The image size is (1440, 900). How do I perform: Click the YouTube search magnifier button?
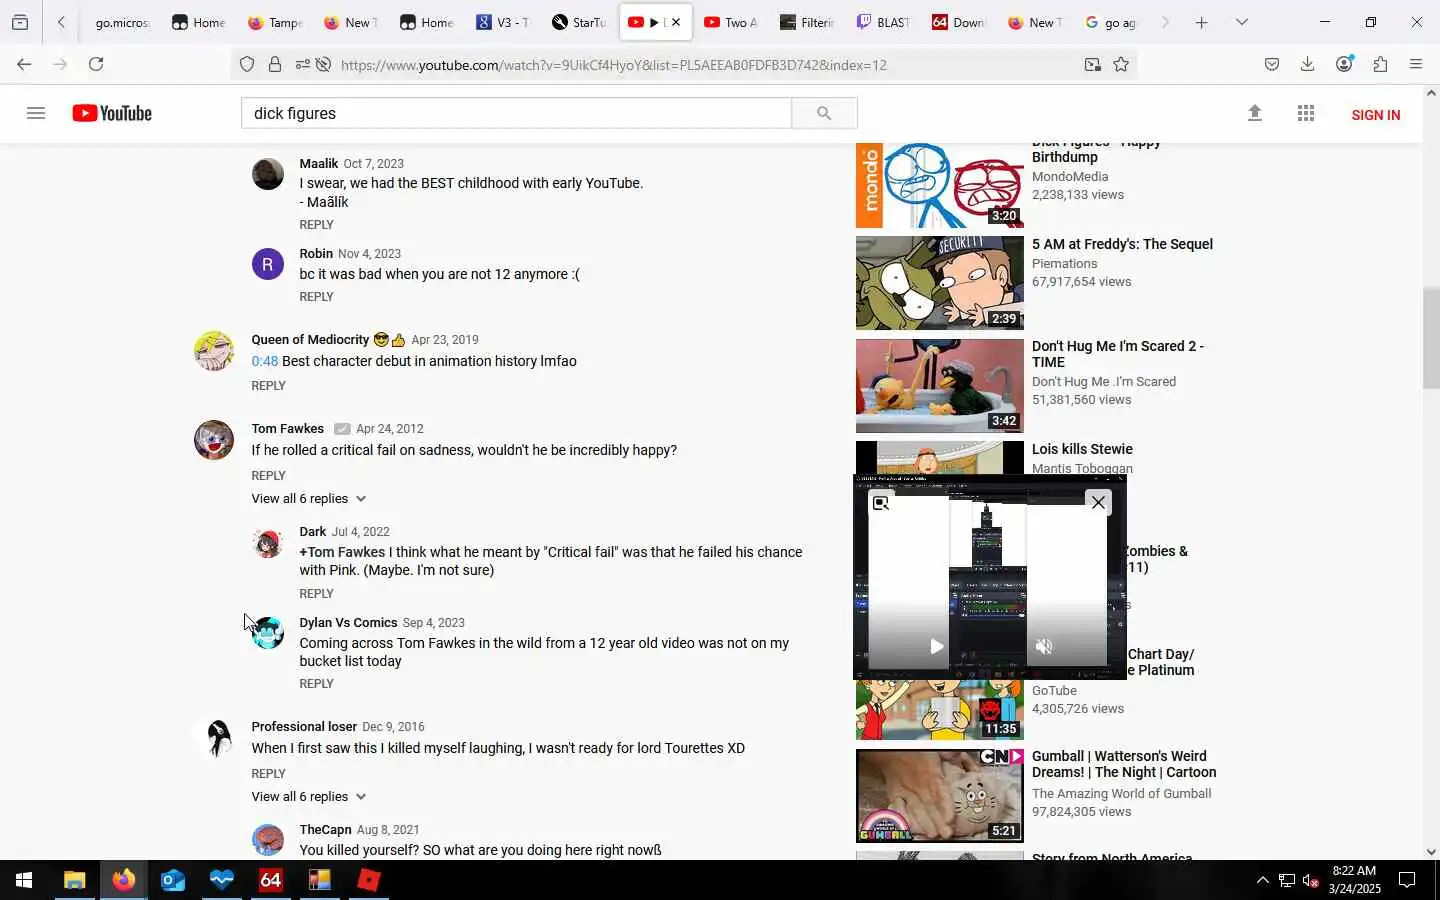824,113
